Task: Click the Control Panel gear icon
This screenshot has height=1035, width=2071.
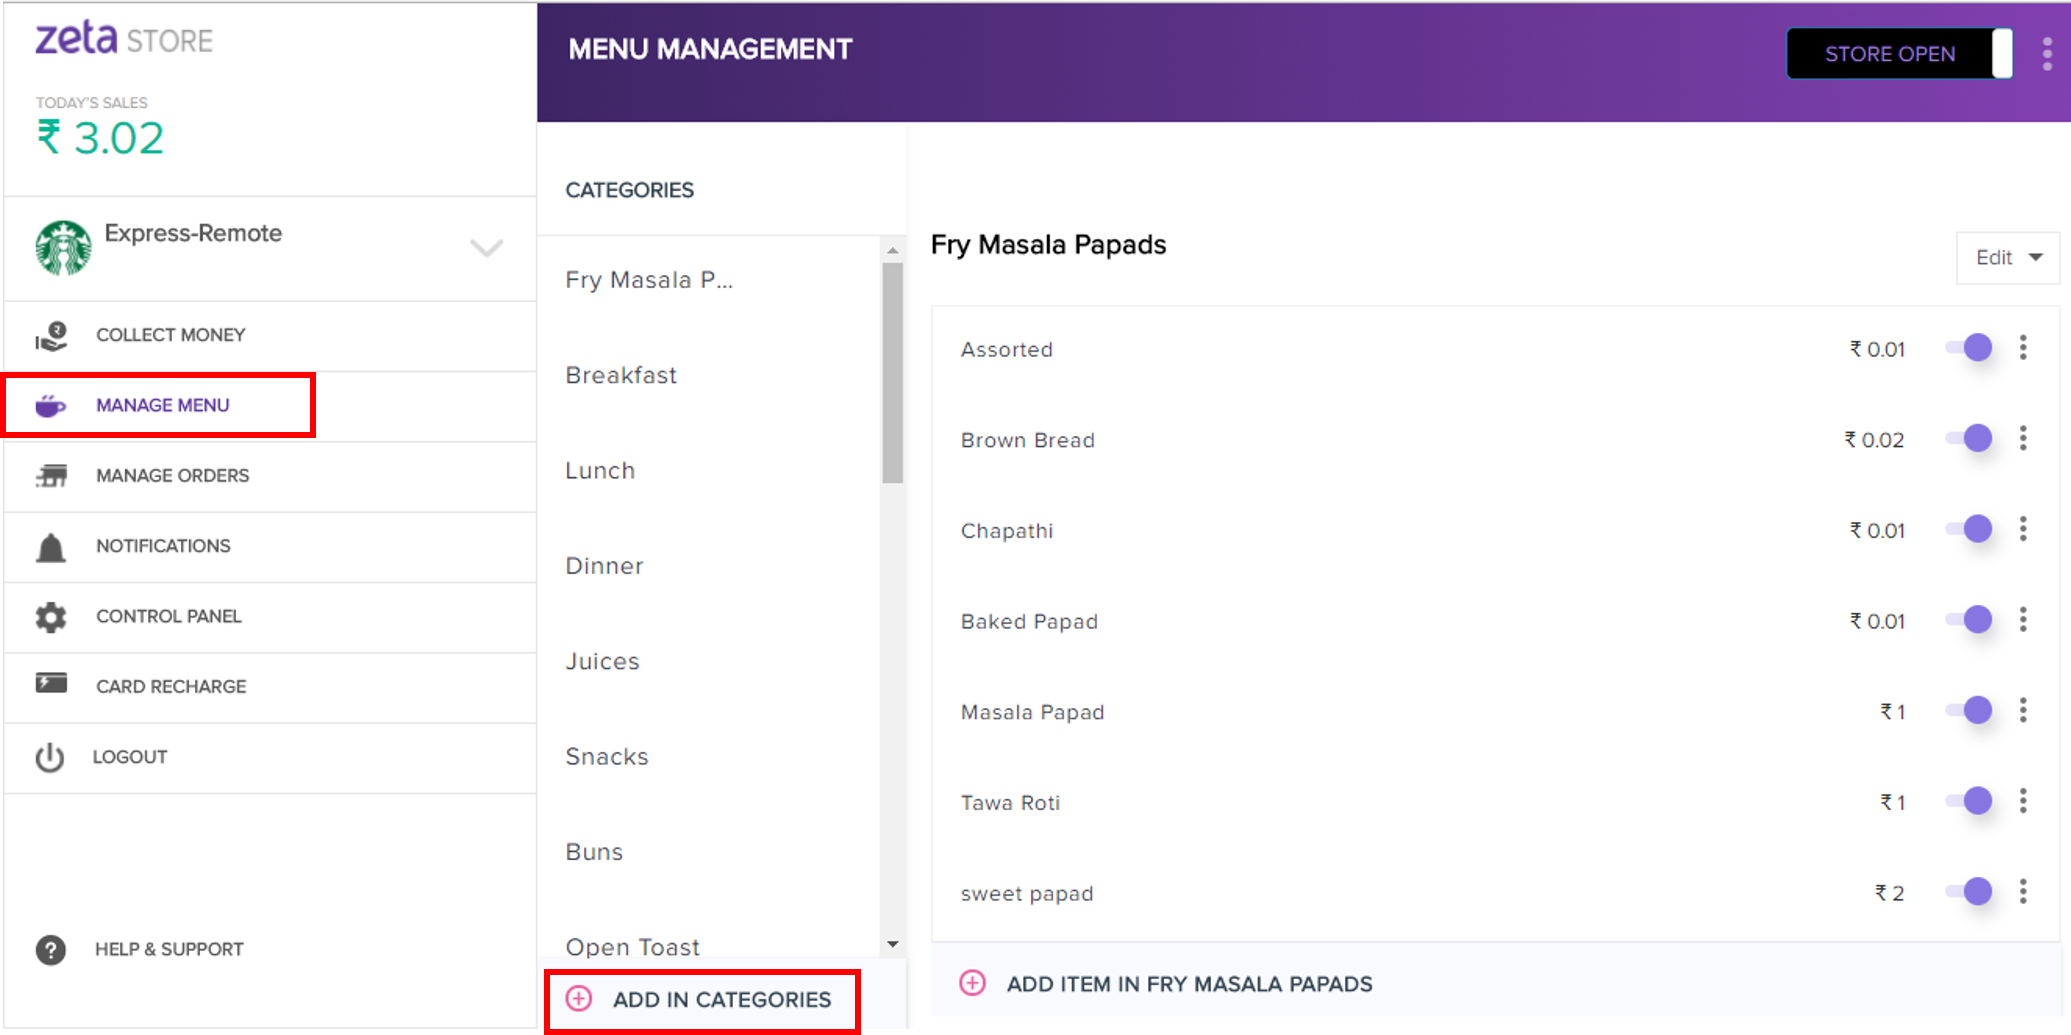Action: (x=51, y=617)
